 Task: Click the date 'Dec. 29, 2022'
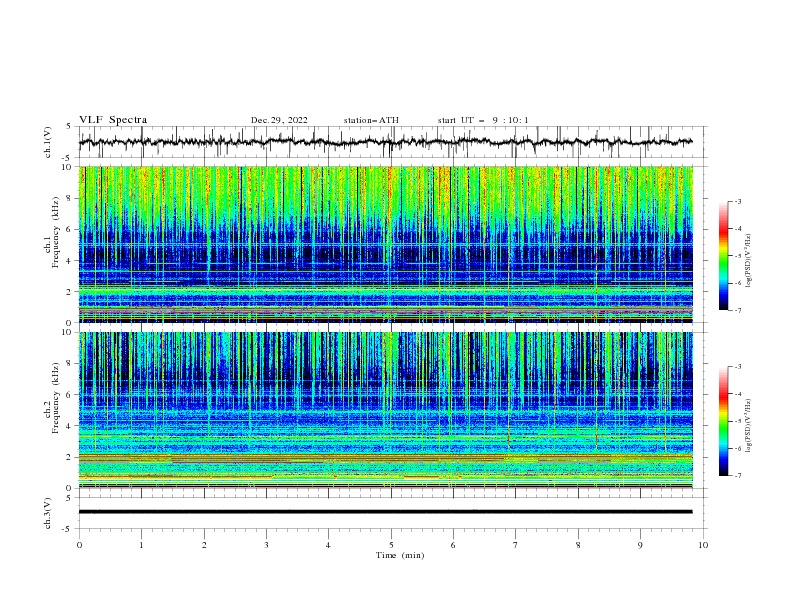point(279,120)
